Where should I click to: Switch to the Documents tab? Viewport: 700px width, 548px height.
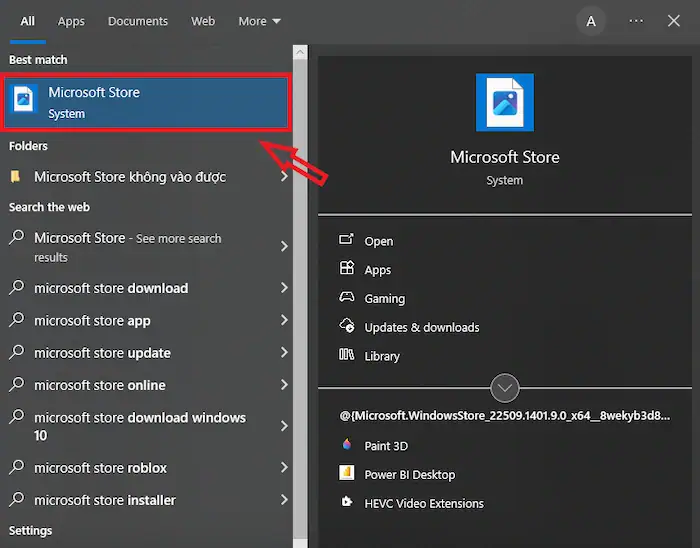[138, 21]
